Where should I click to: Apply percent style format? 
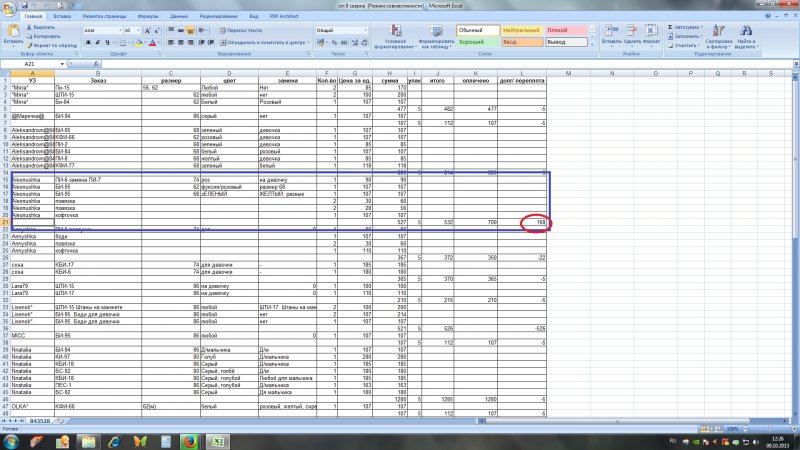pos(334,43)
